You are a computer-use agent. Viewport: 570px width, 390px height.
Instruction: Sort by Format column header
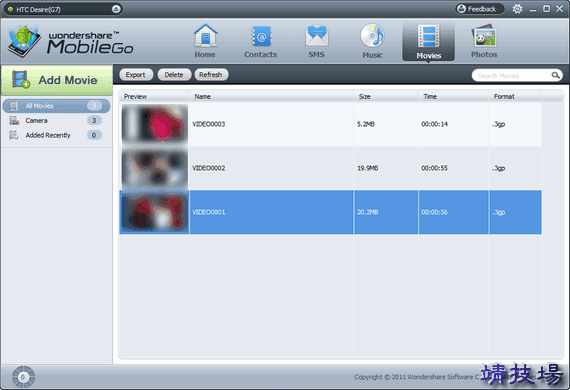point(515,96)
